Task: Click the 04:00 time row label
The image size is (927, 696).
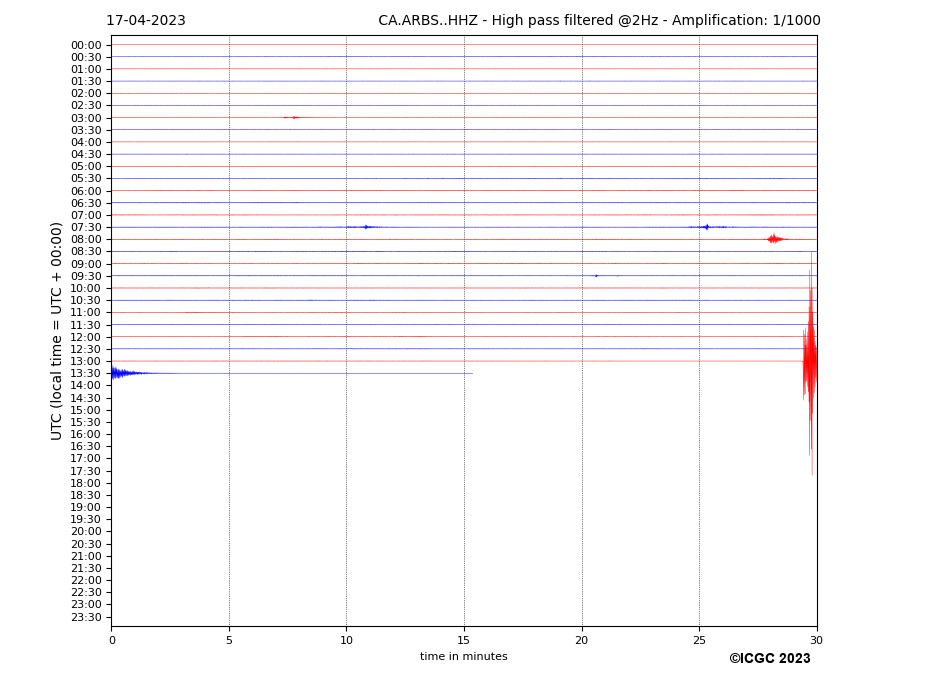Action: pos(86,143)
